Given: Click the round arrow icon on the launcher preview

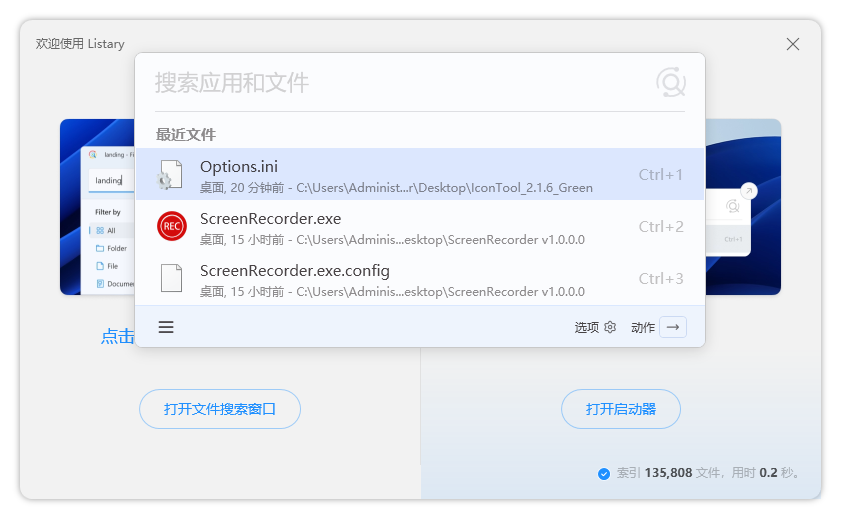Looking at the screenshot, I should point(749,190).
